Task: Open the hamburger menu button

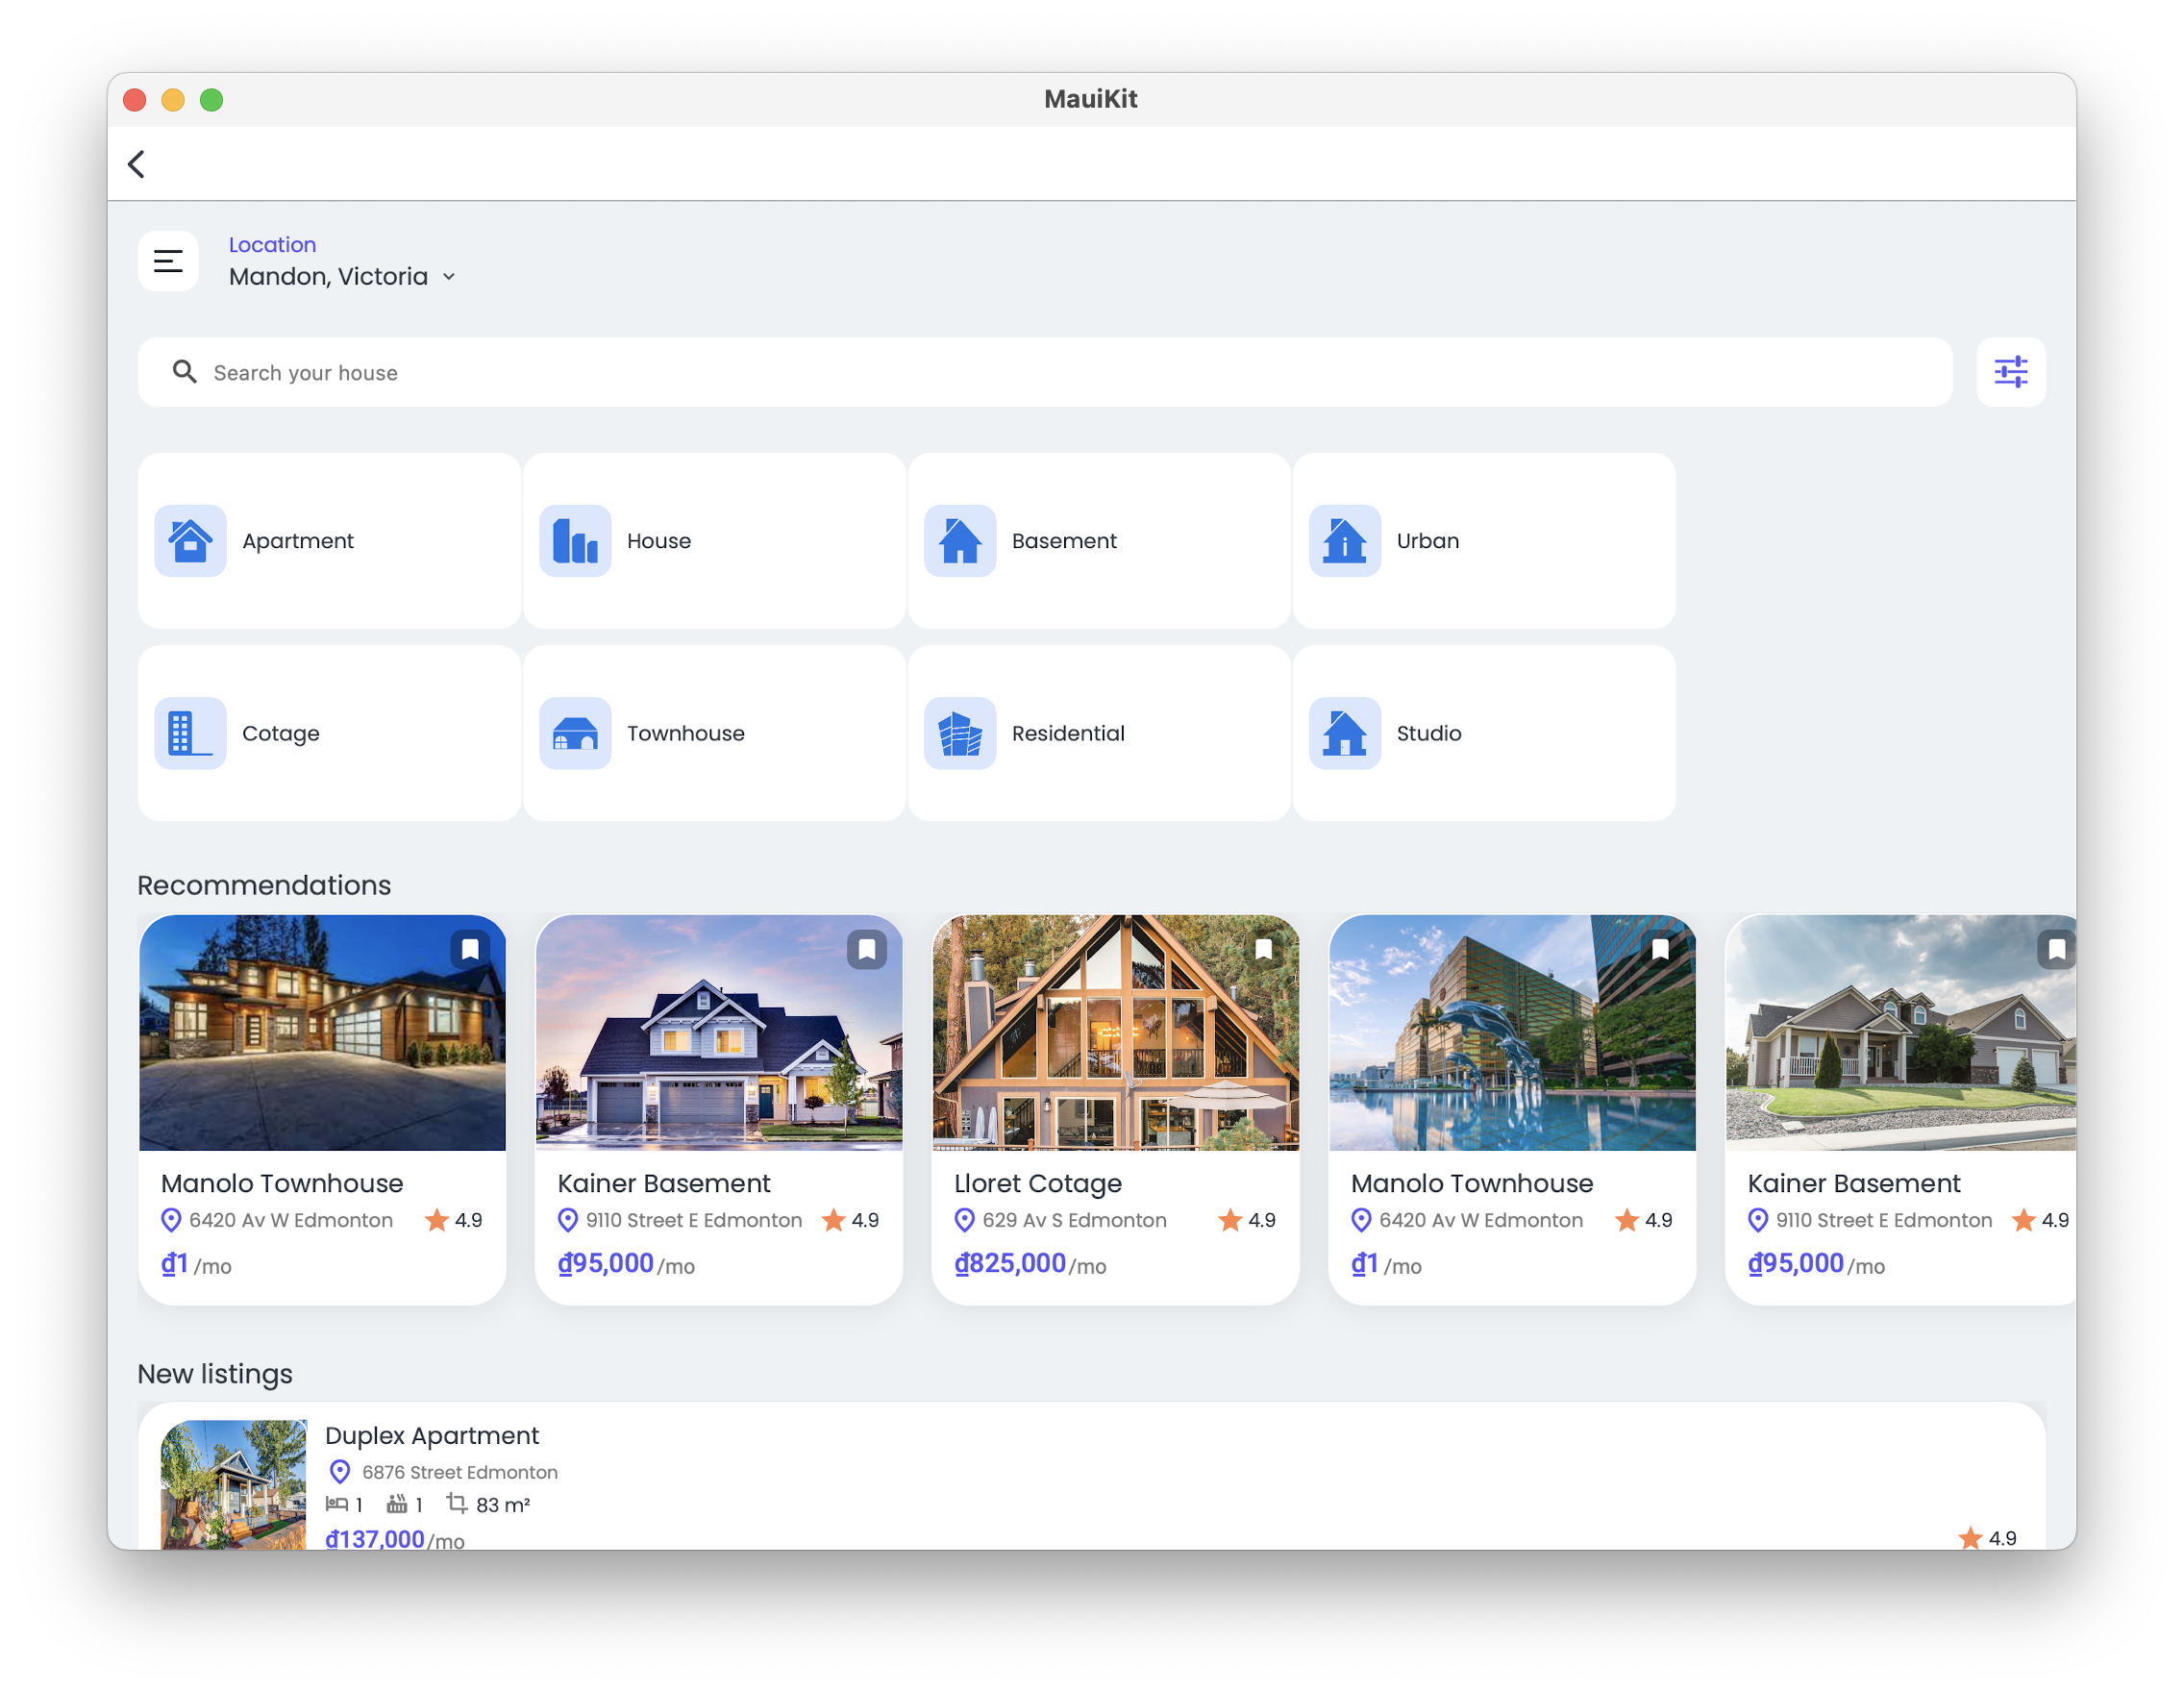Action: pos(168,261)
